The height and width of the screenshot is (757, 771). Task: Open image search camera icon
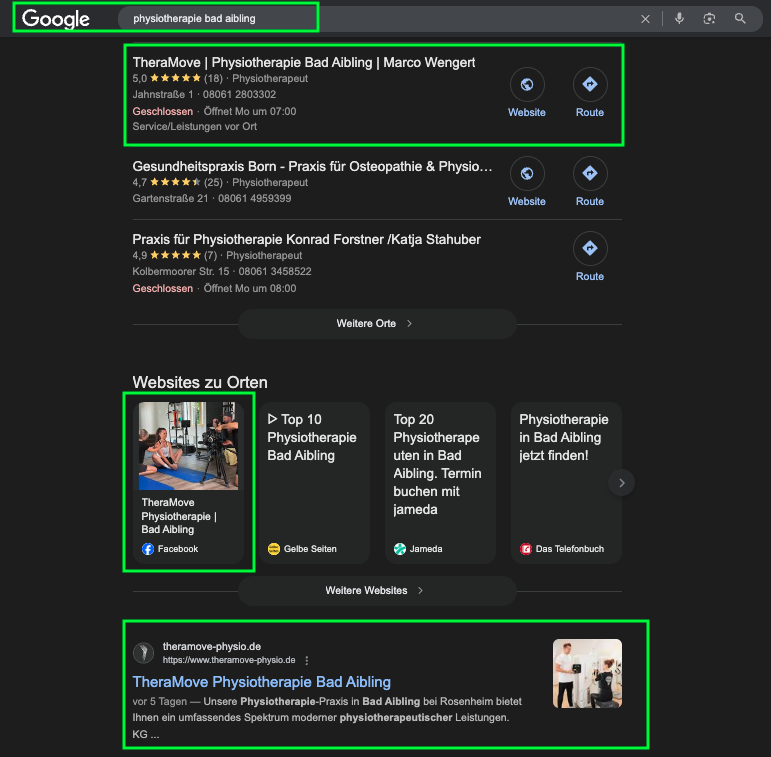709,19
